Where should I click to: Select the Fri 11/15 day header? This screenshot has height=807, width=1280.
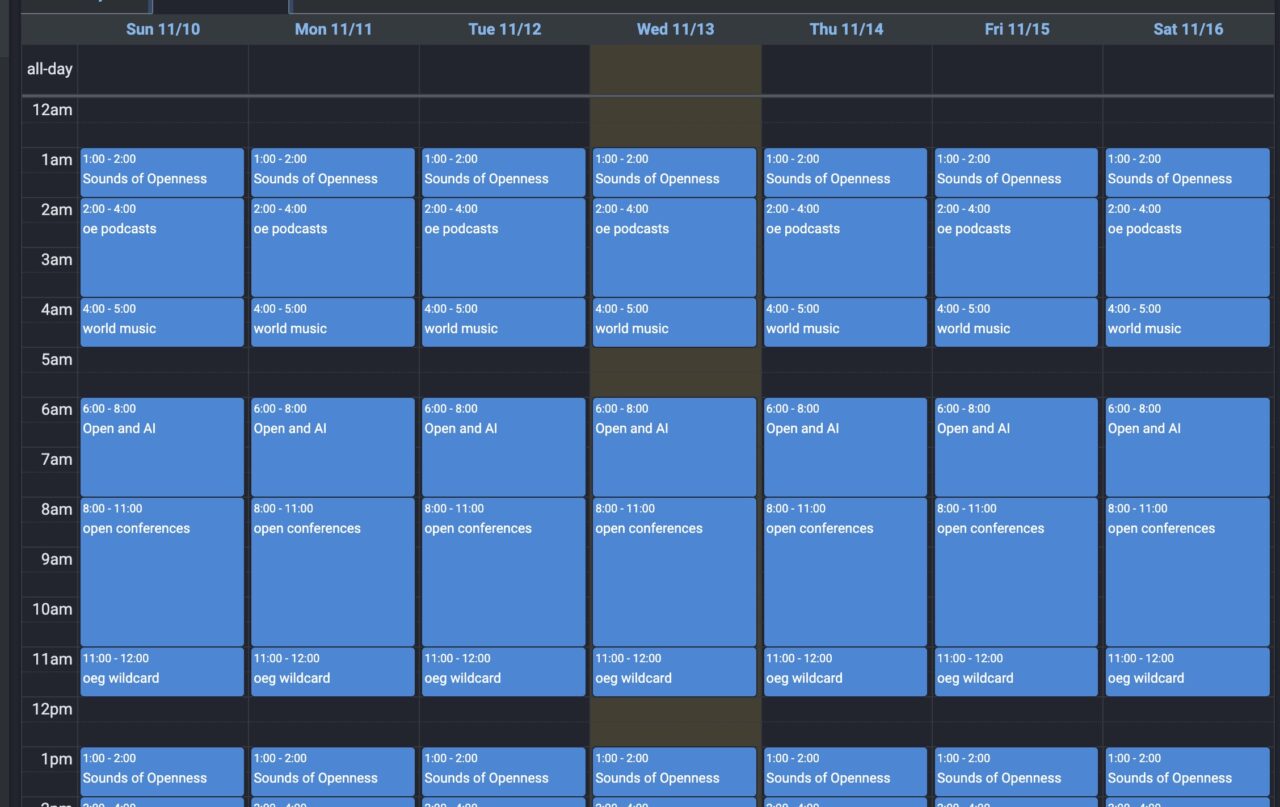coord(1017,29)
